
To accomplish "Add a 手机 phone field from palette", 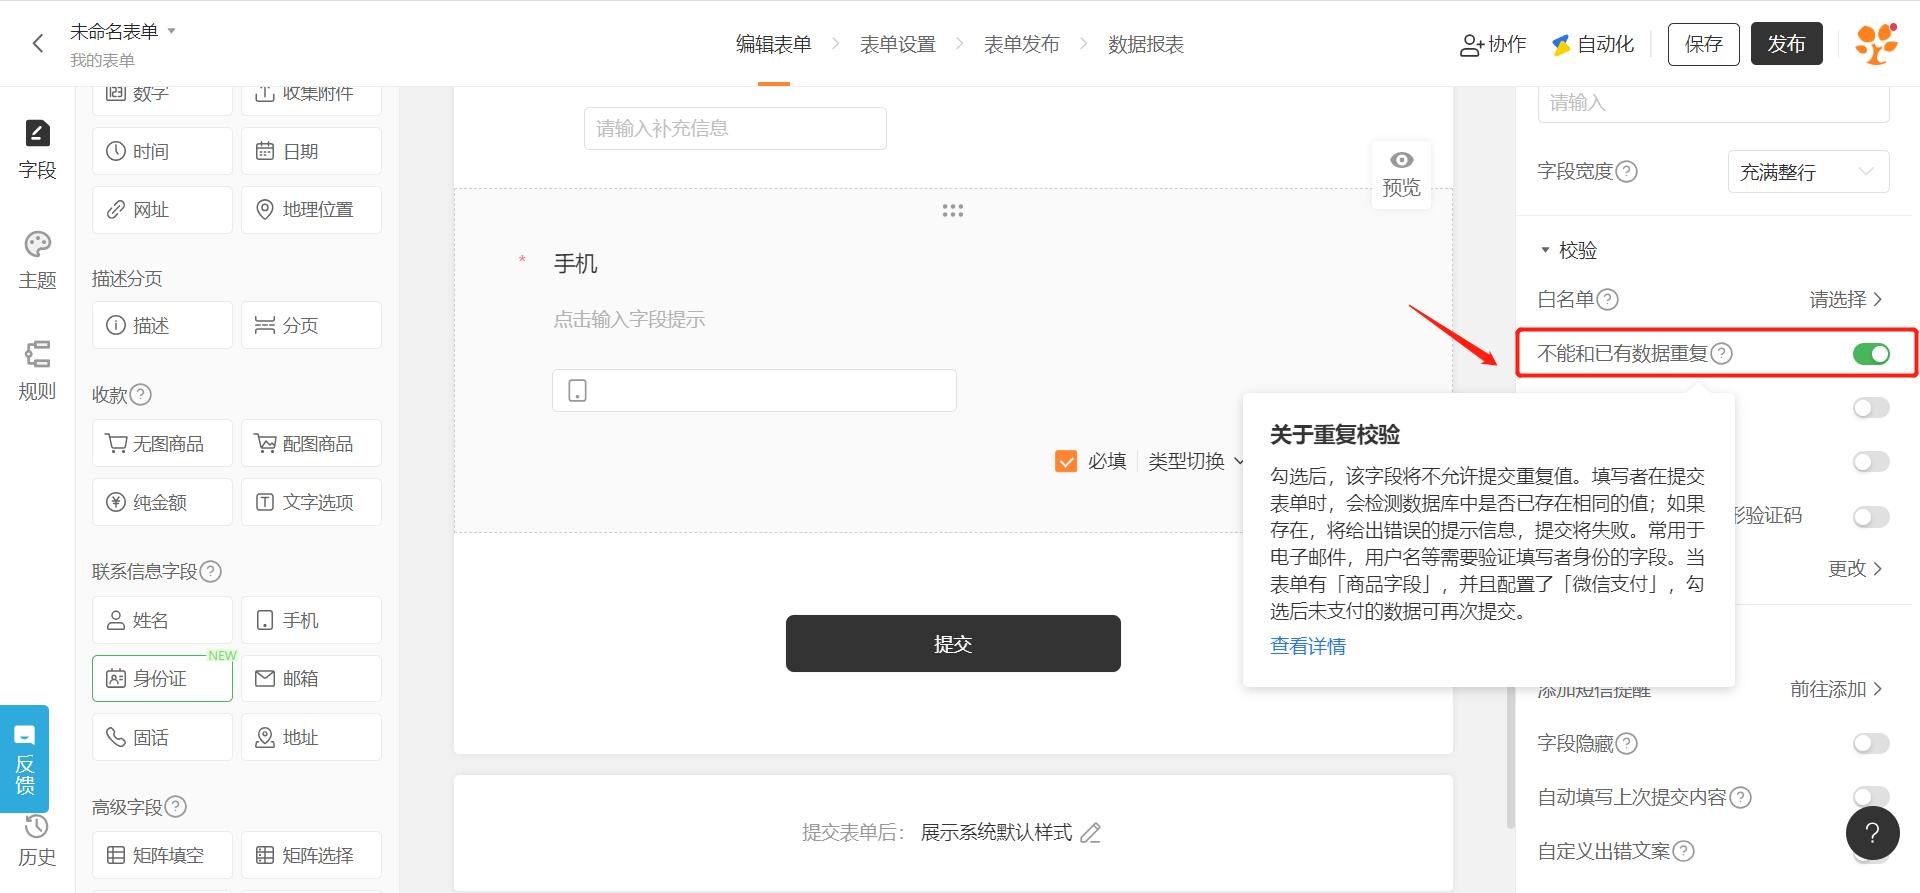I will point(311,620).
